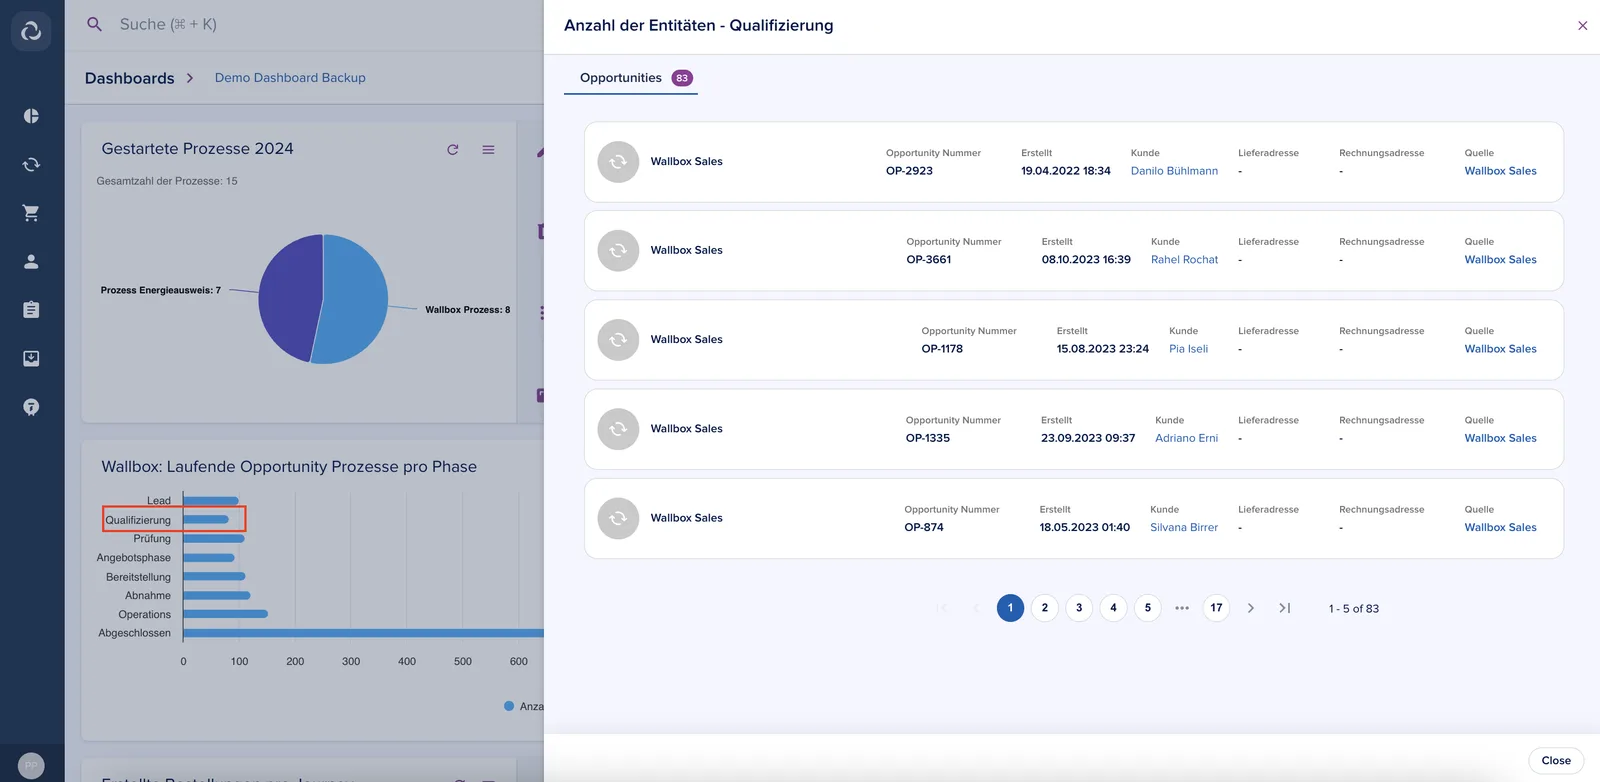Open the dashboards pie chart sidebar icon
Viewport: 1600px width, 782px height.
pos(31,116)
